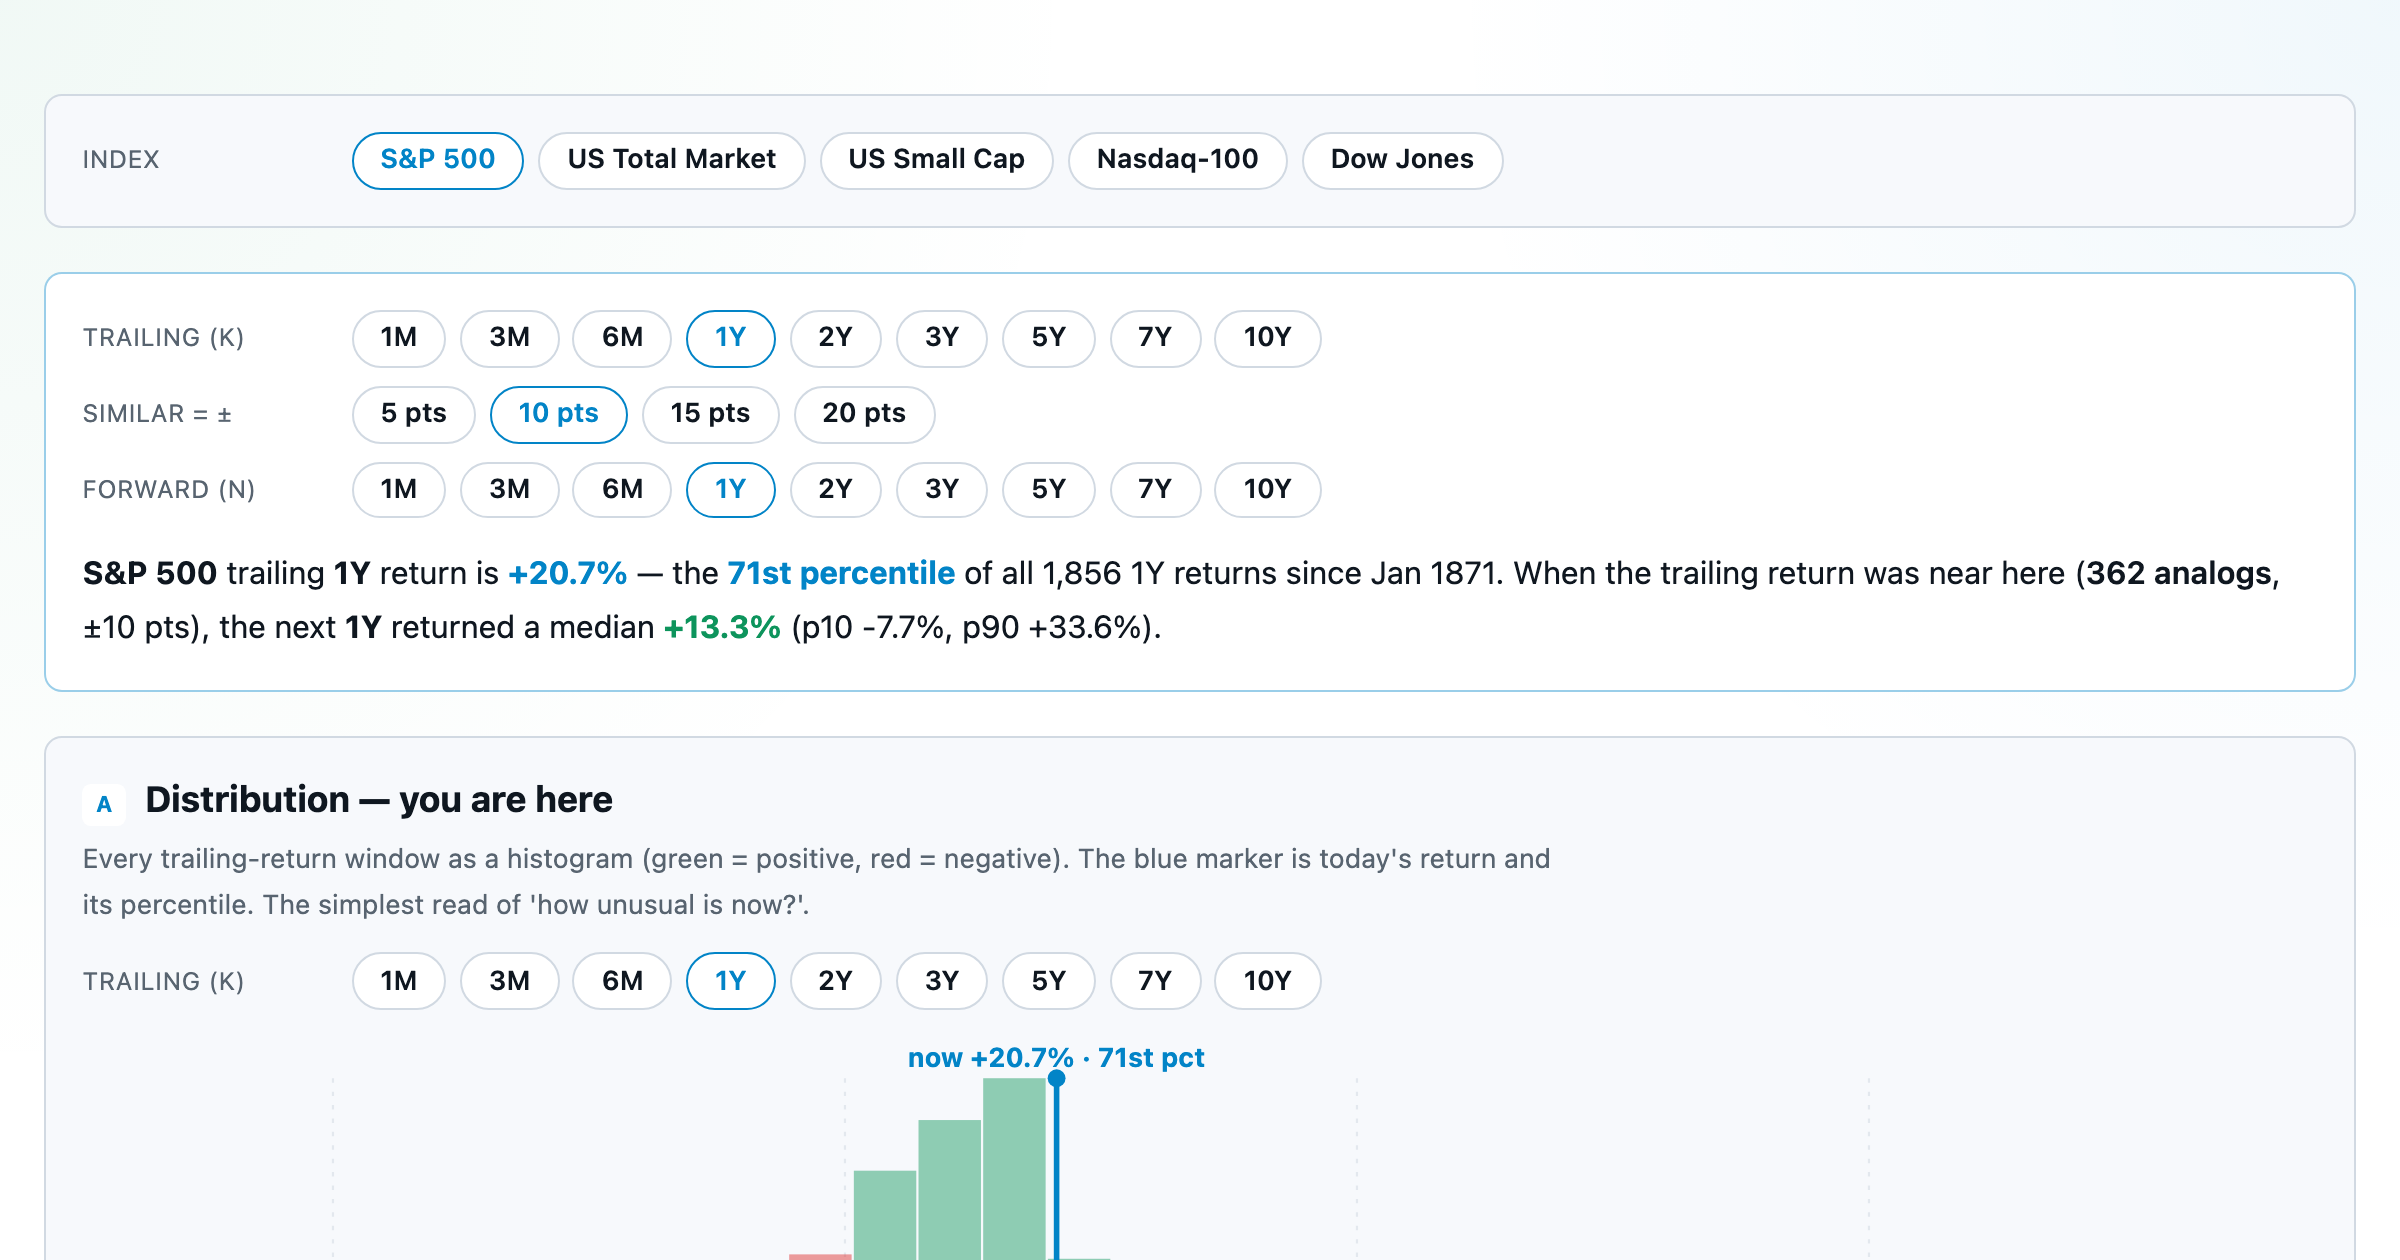
Task: Set Distribution chart trailing to 3M
Action: [x=510, y=982]
